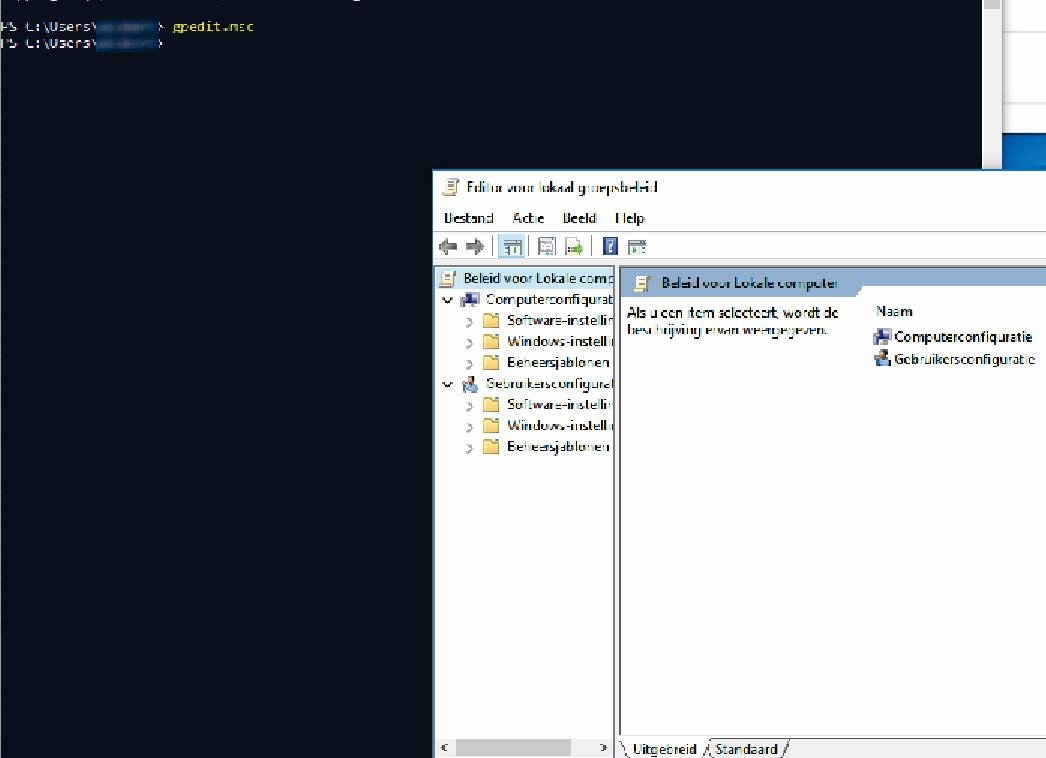Click the Beleid voor Lokale computer pane header
Image resolution: width=1046 pixels, height=758 pixels.
click(x=748, y=283)
